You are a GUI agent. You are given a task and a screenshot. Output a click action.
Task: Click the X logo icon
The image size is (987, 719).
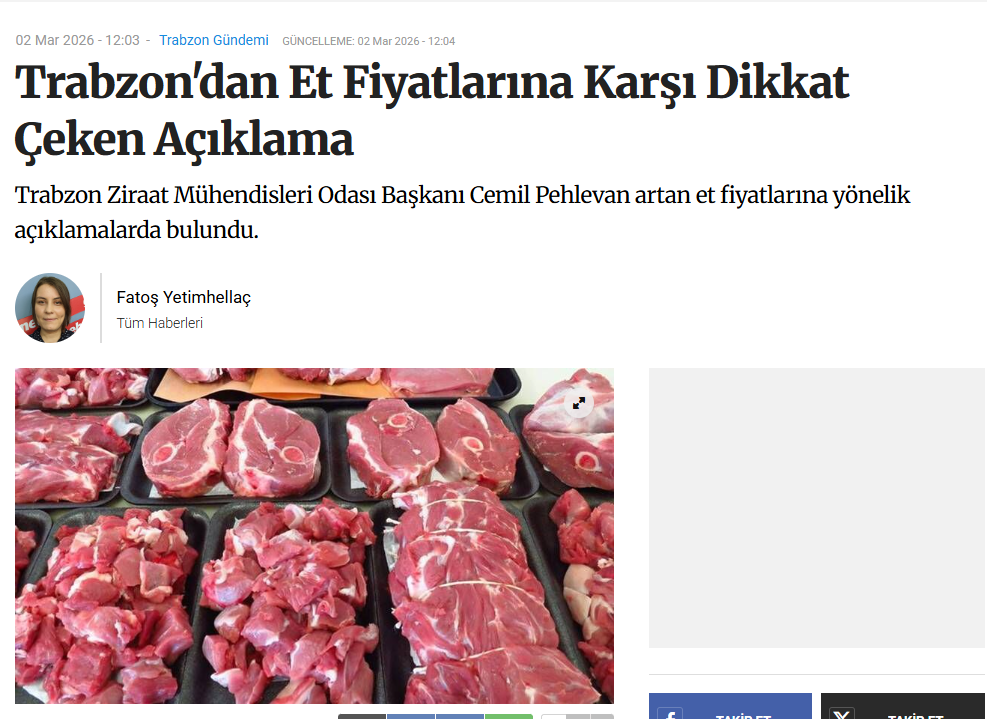point(842,714)
